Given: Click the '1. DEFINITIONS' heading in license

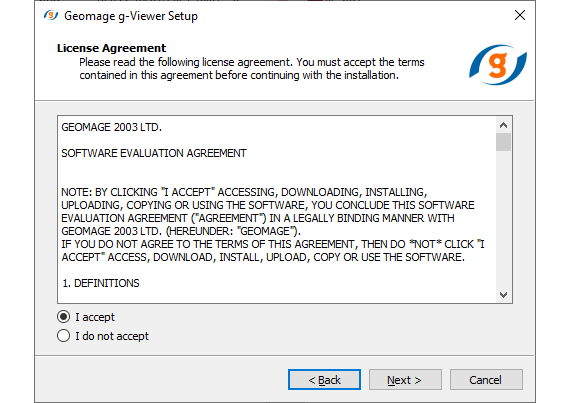Looking at the screenshot, I should tap(101, 283).
